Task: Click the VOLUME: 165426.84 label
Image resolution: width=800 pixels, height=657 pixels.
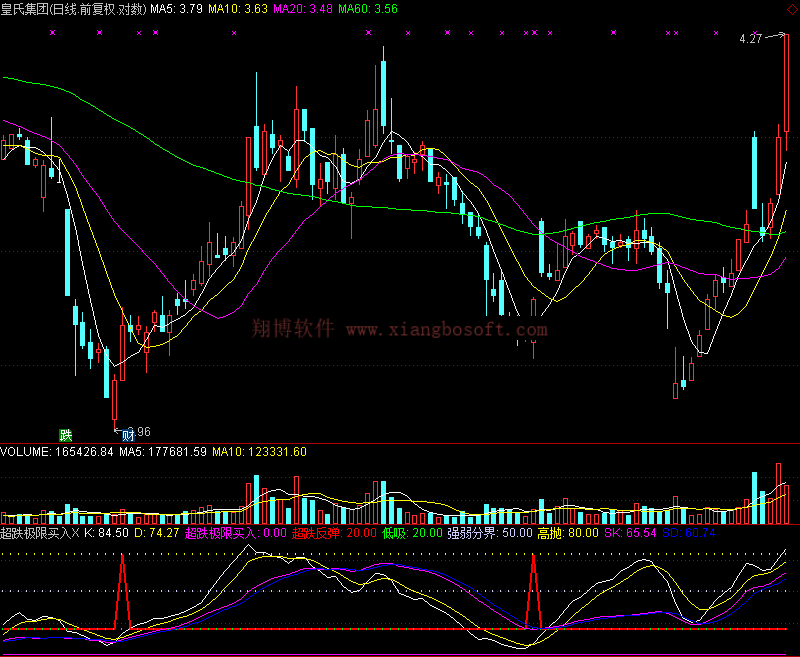Action: click(x=57, y=451)
